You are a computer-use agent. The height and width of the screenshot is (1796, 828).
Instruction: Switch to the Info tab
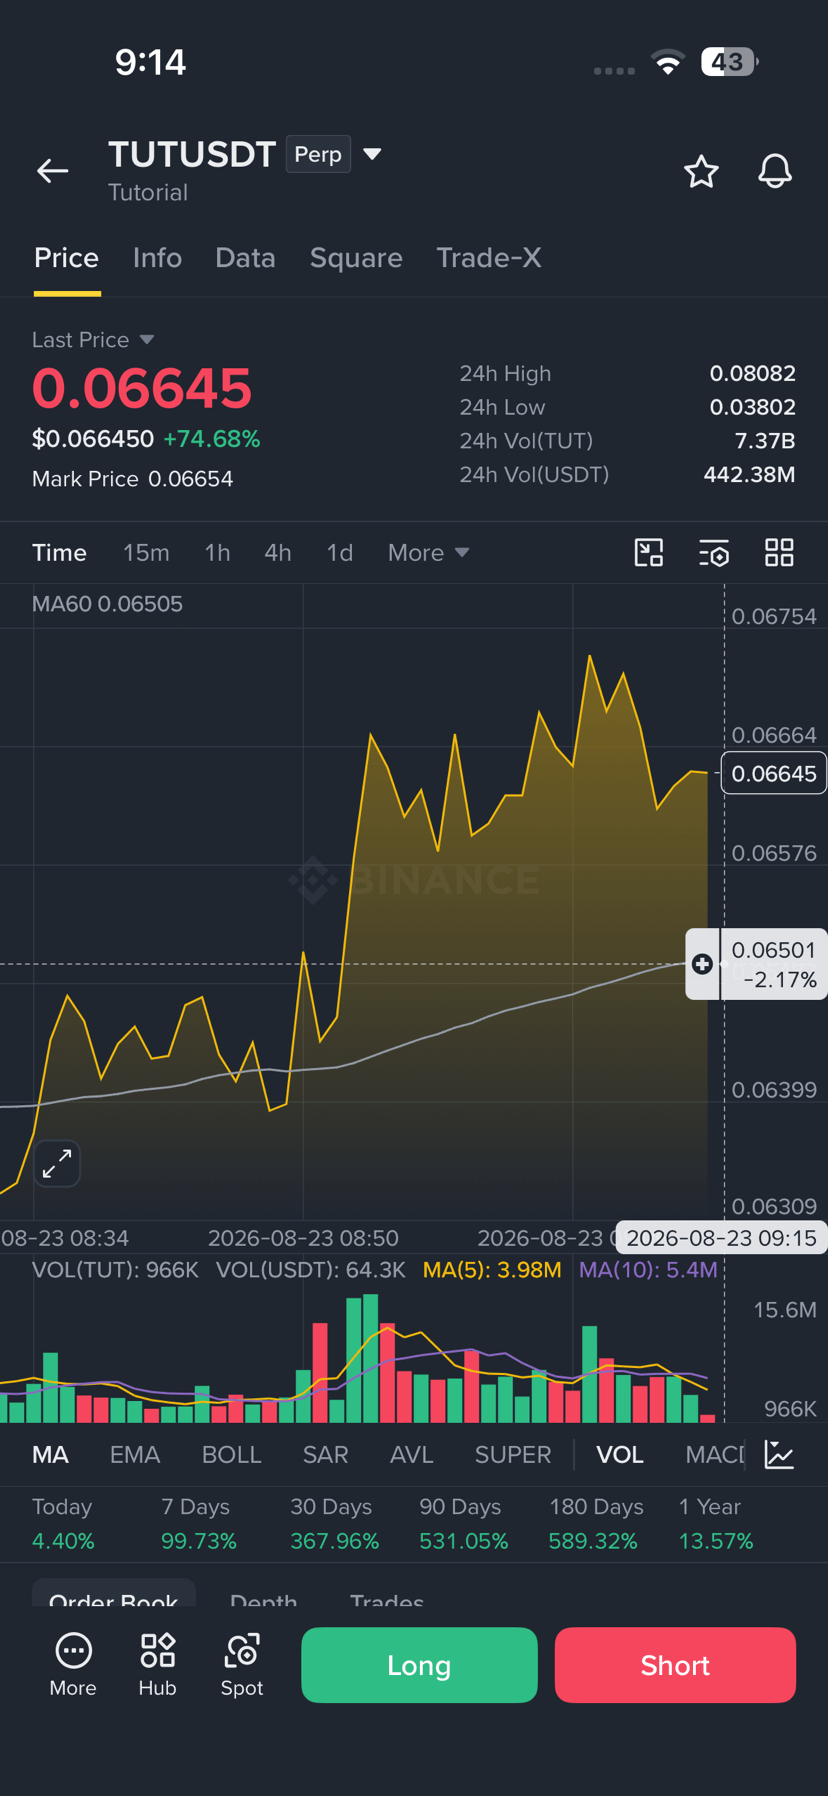coord(157,258)
